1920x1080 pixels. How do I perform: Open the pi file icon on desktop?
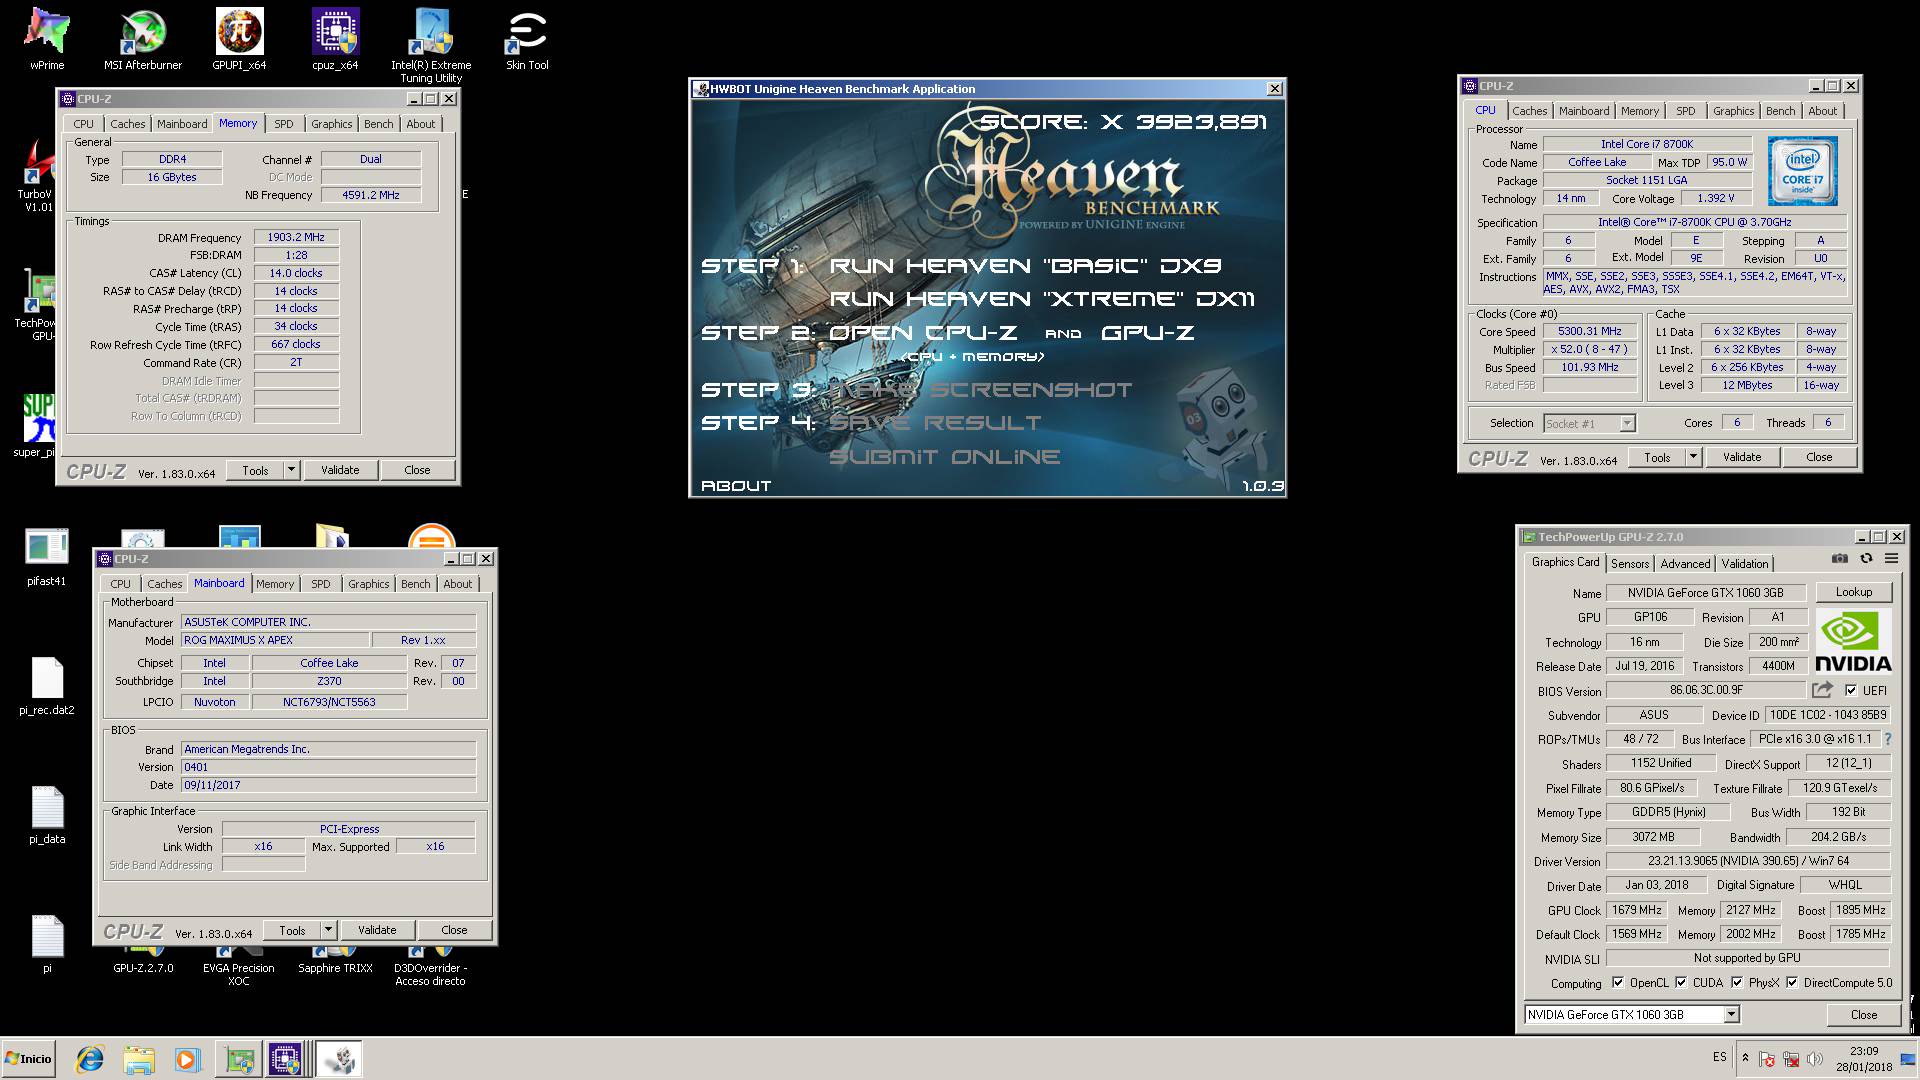click(47, 943)
